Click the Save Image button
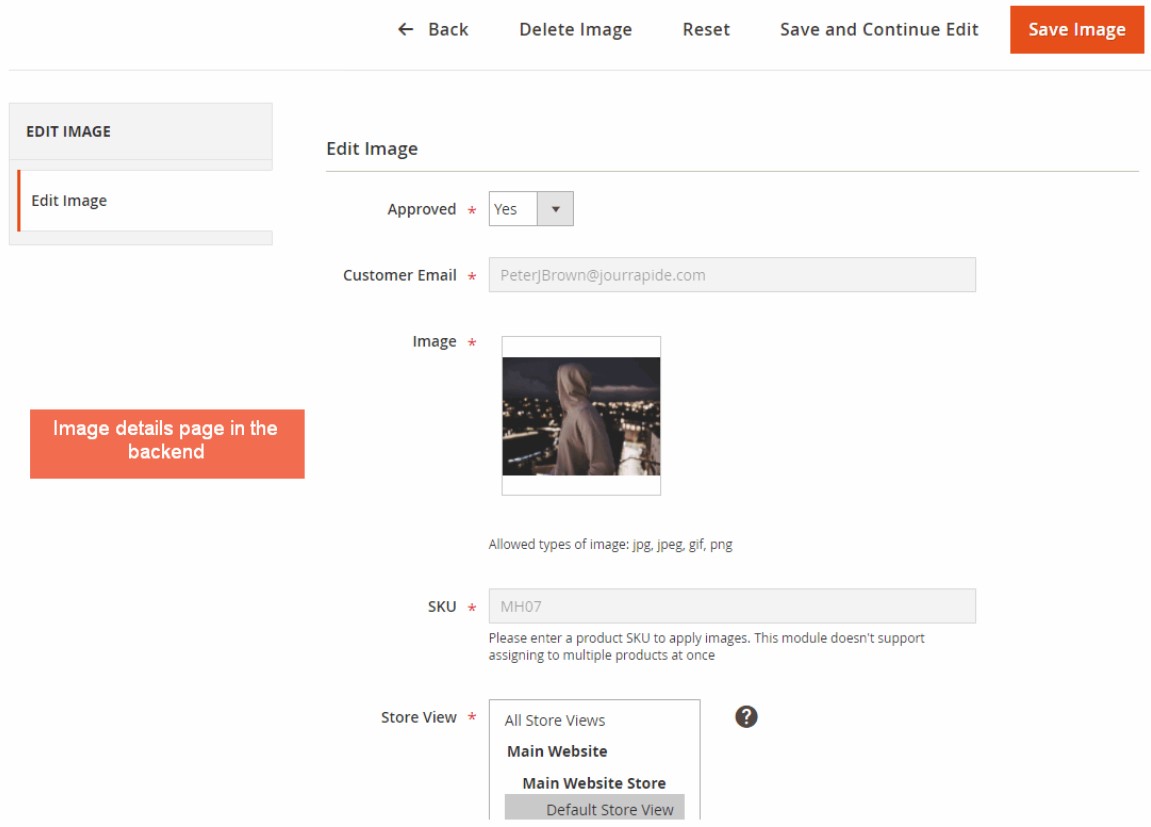 point(1076,29)
